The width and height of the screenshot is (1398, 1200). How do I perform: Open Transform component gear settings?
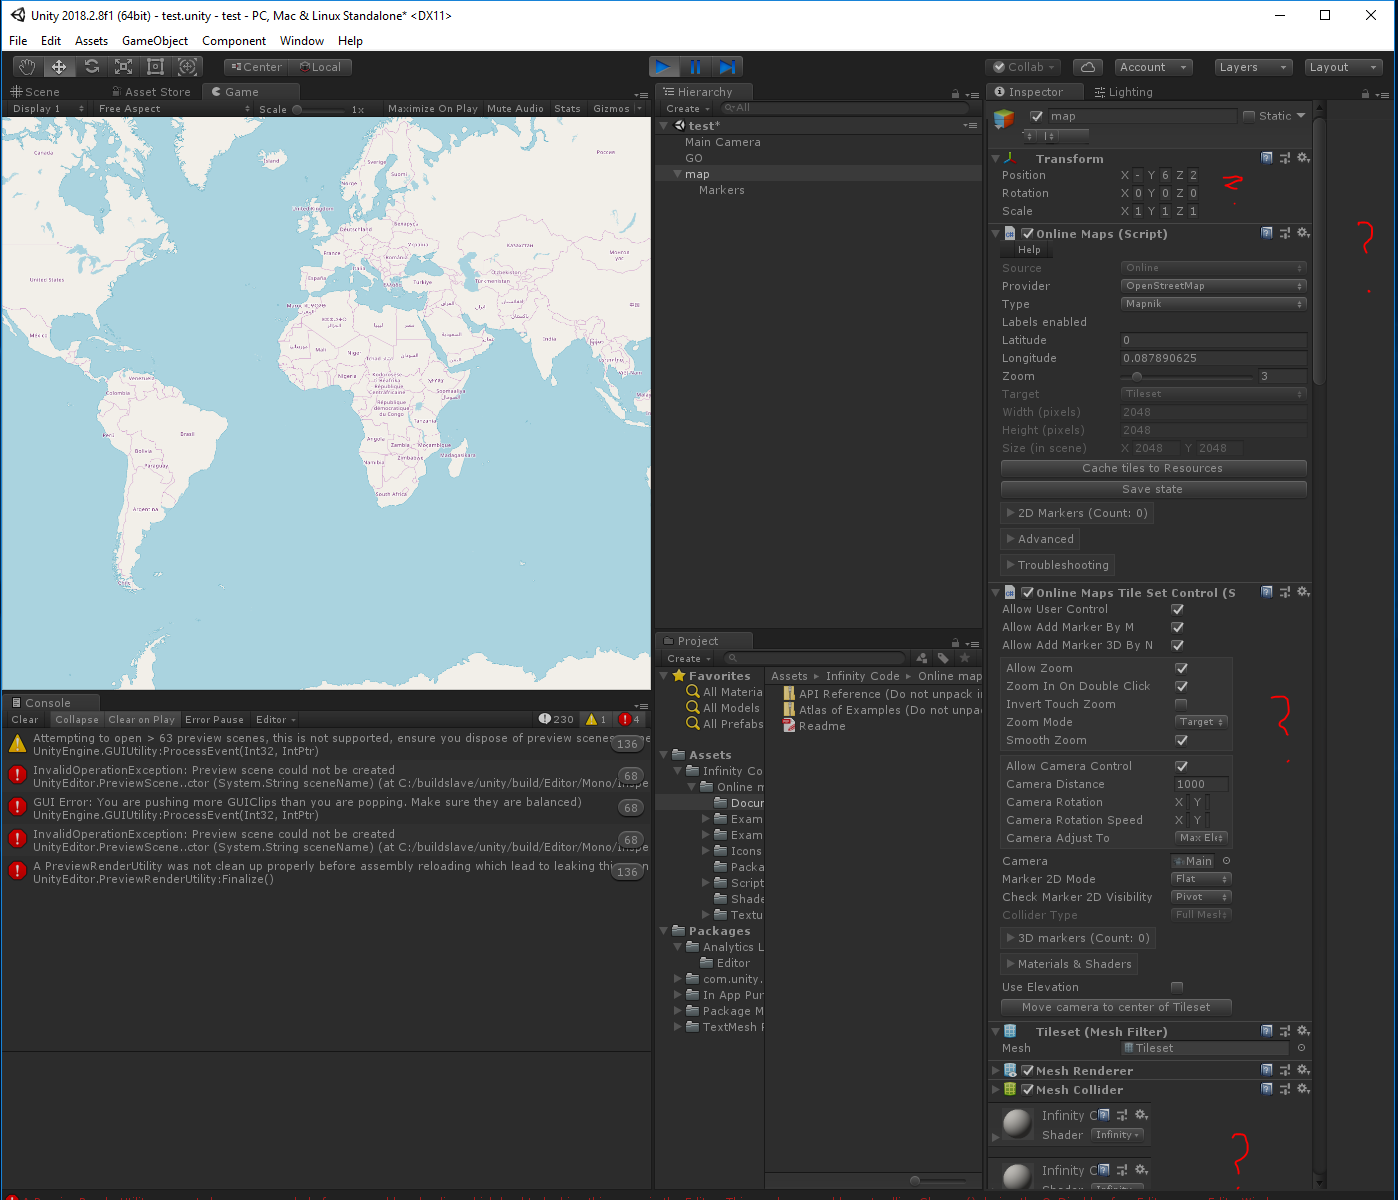1303,158
